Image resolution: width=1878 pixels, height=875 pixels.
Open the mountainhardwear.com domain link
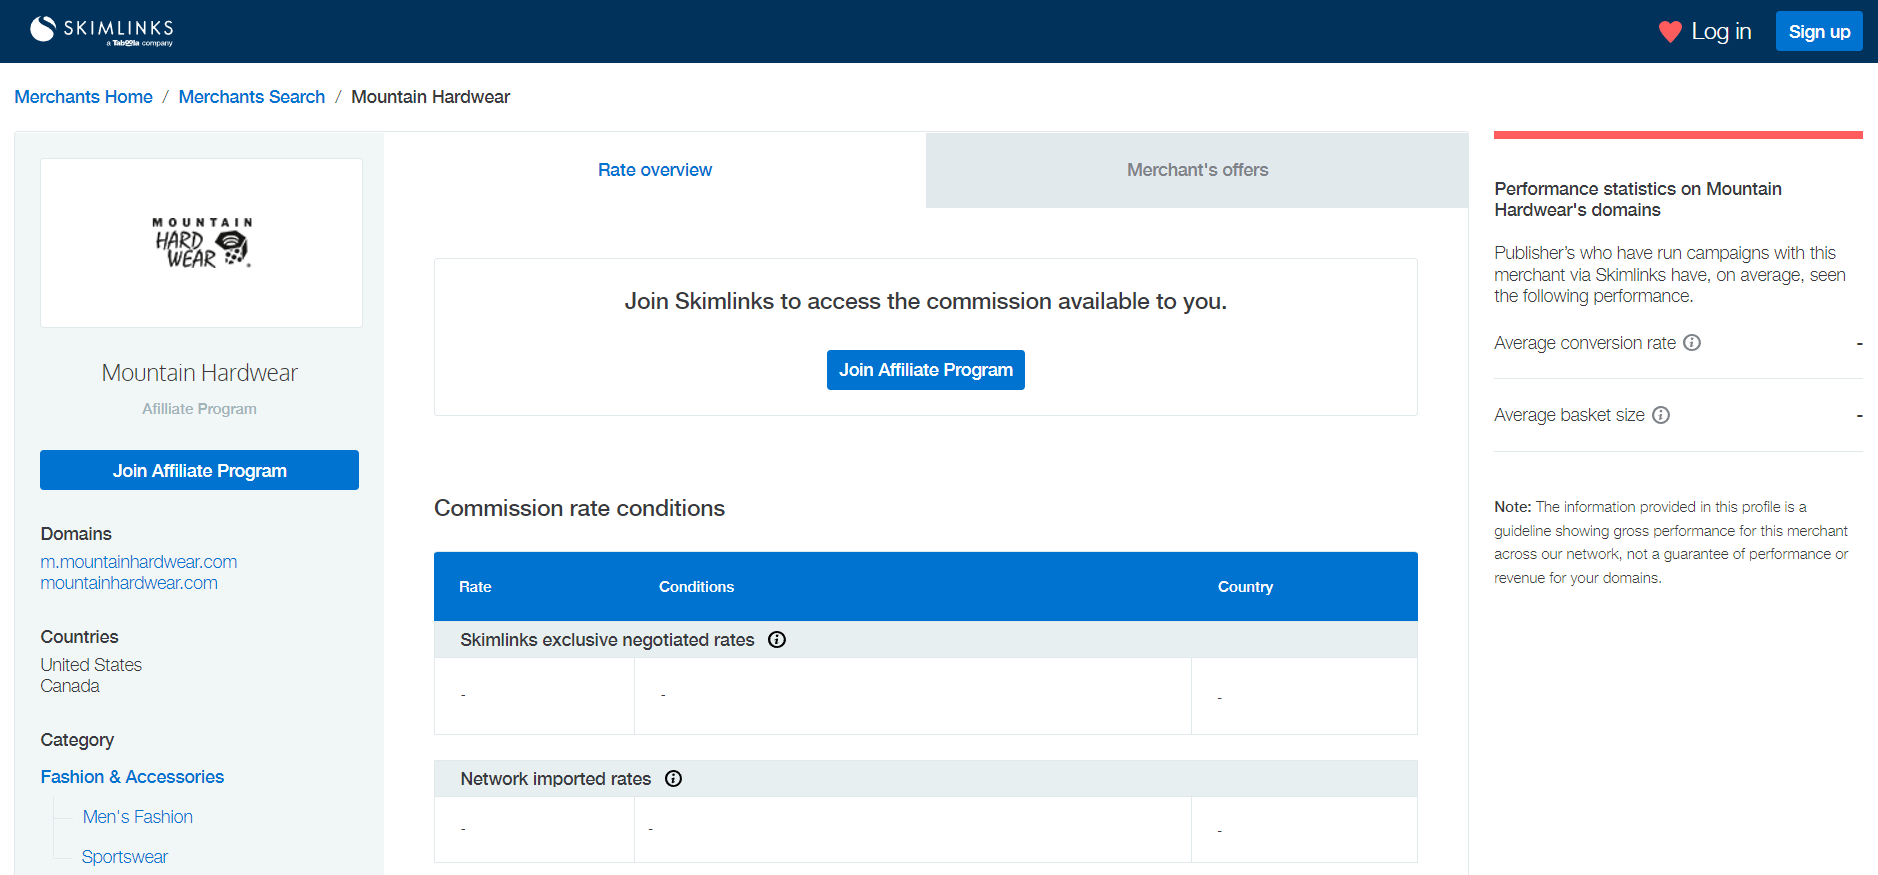tap(128, 583)
